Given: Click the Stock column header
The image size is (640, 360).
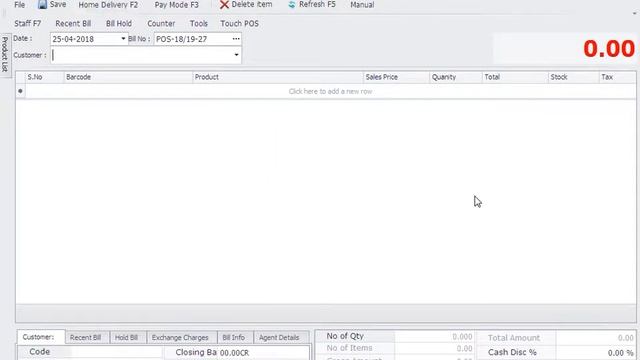Looking at the screenshot, I should click(573, 77).
